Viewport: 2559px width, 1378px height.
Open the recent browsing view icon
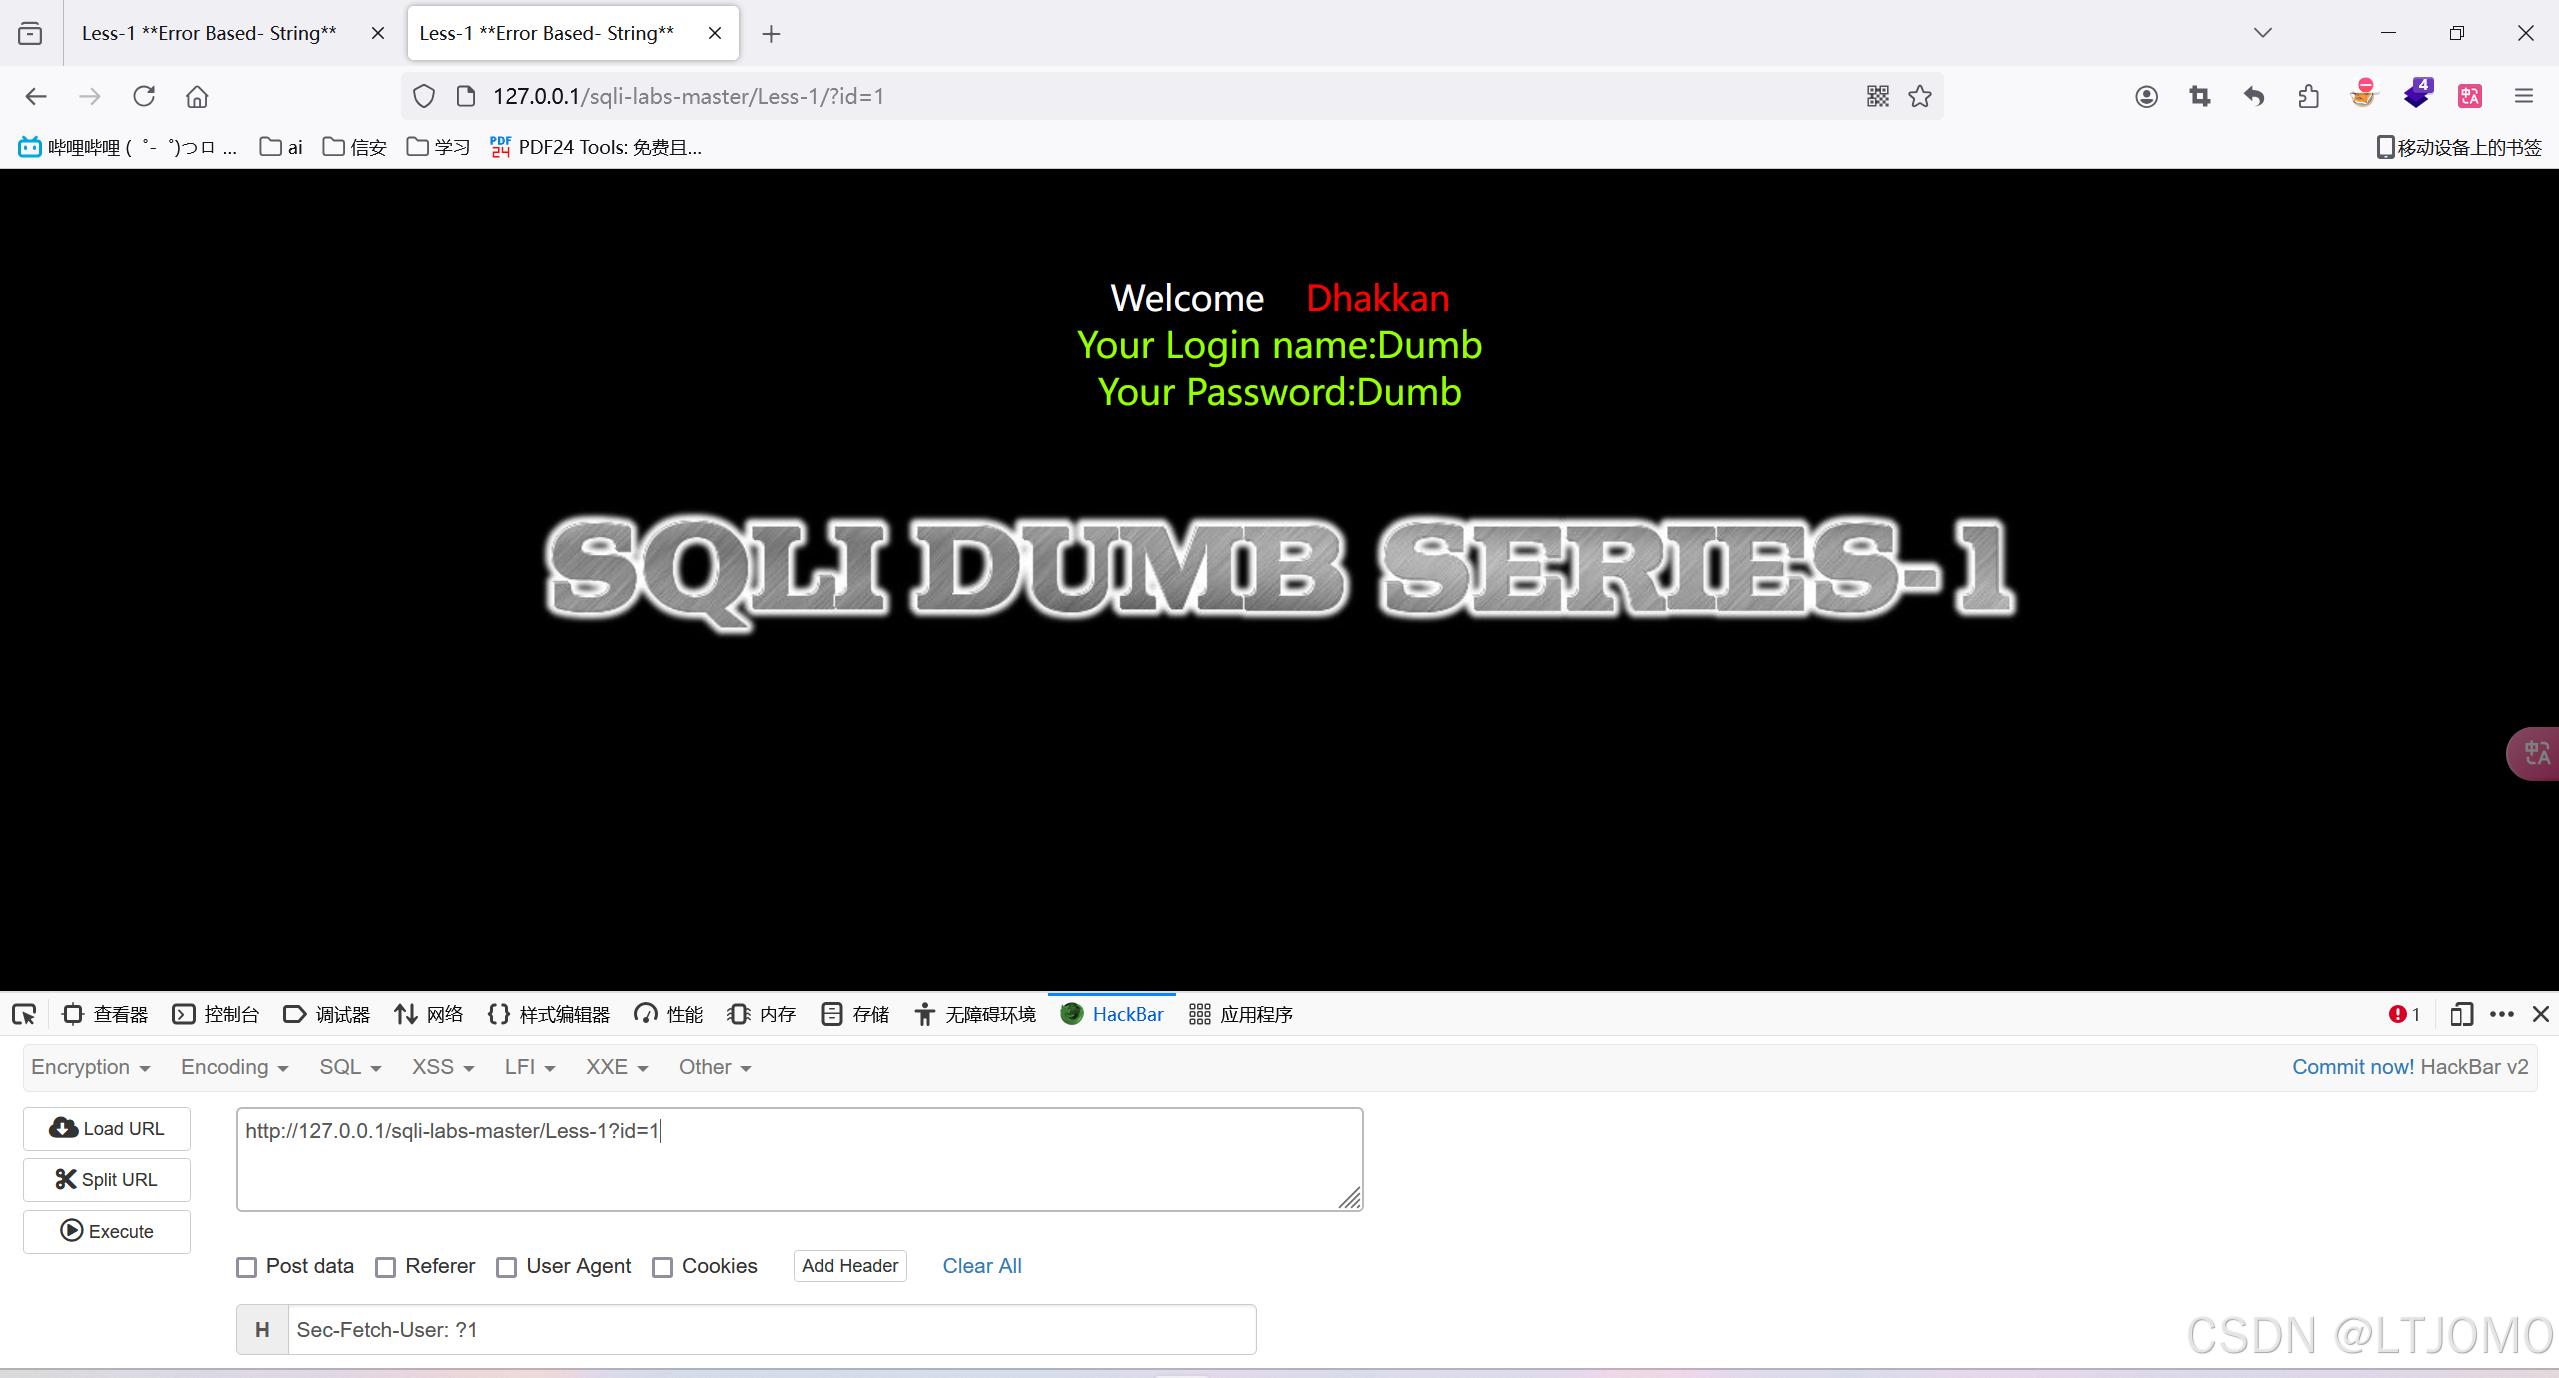click(x=30, y=33)
